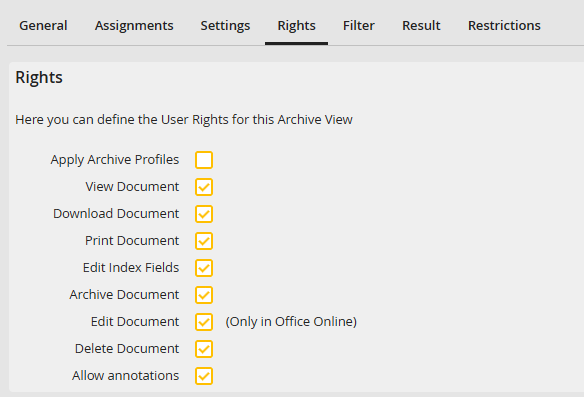Click the 'Archive Document' label

pos(124,295)
